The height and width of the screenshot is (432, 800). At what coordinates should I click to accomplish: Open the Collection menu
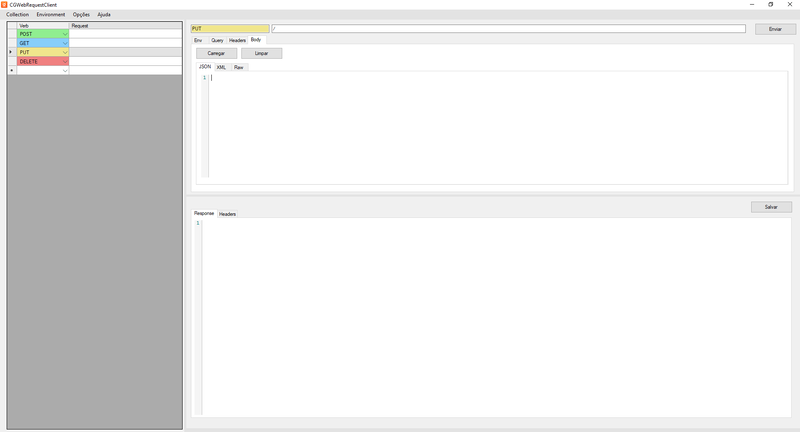tap(17, 15)
